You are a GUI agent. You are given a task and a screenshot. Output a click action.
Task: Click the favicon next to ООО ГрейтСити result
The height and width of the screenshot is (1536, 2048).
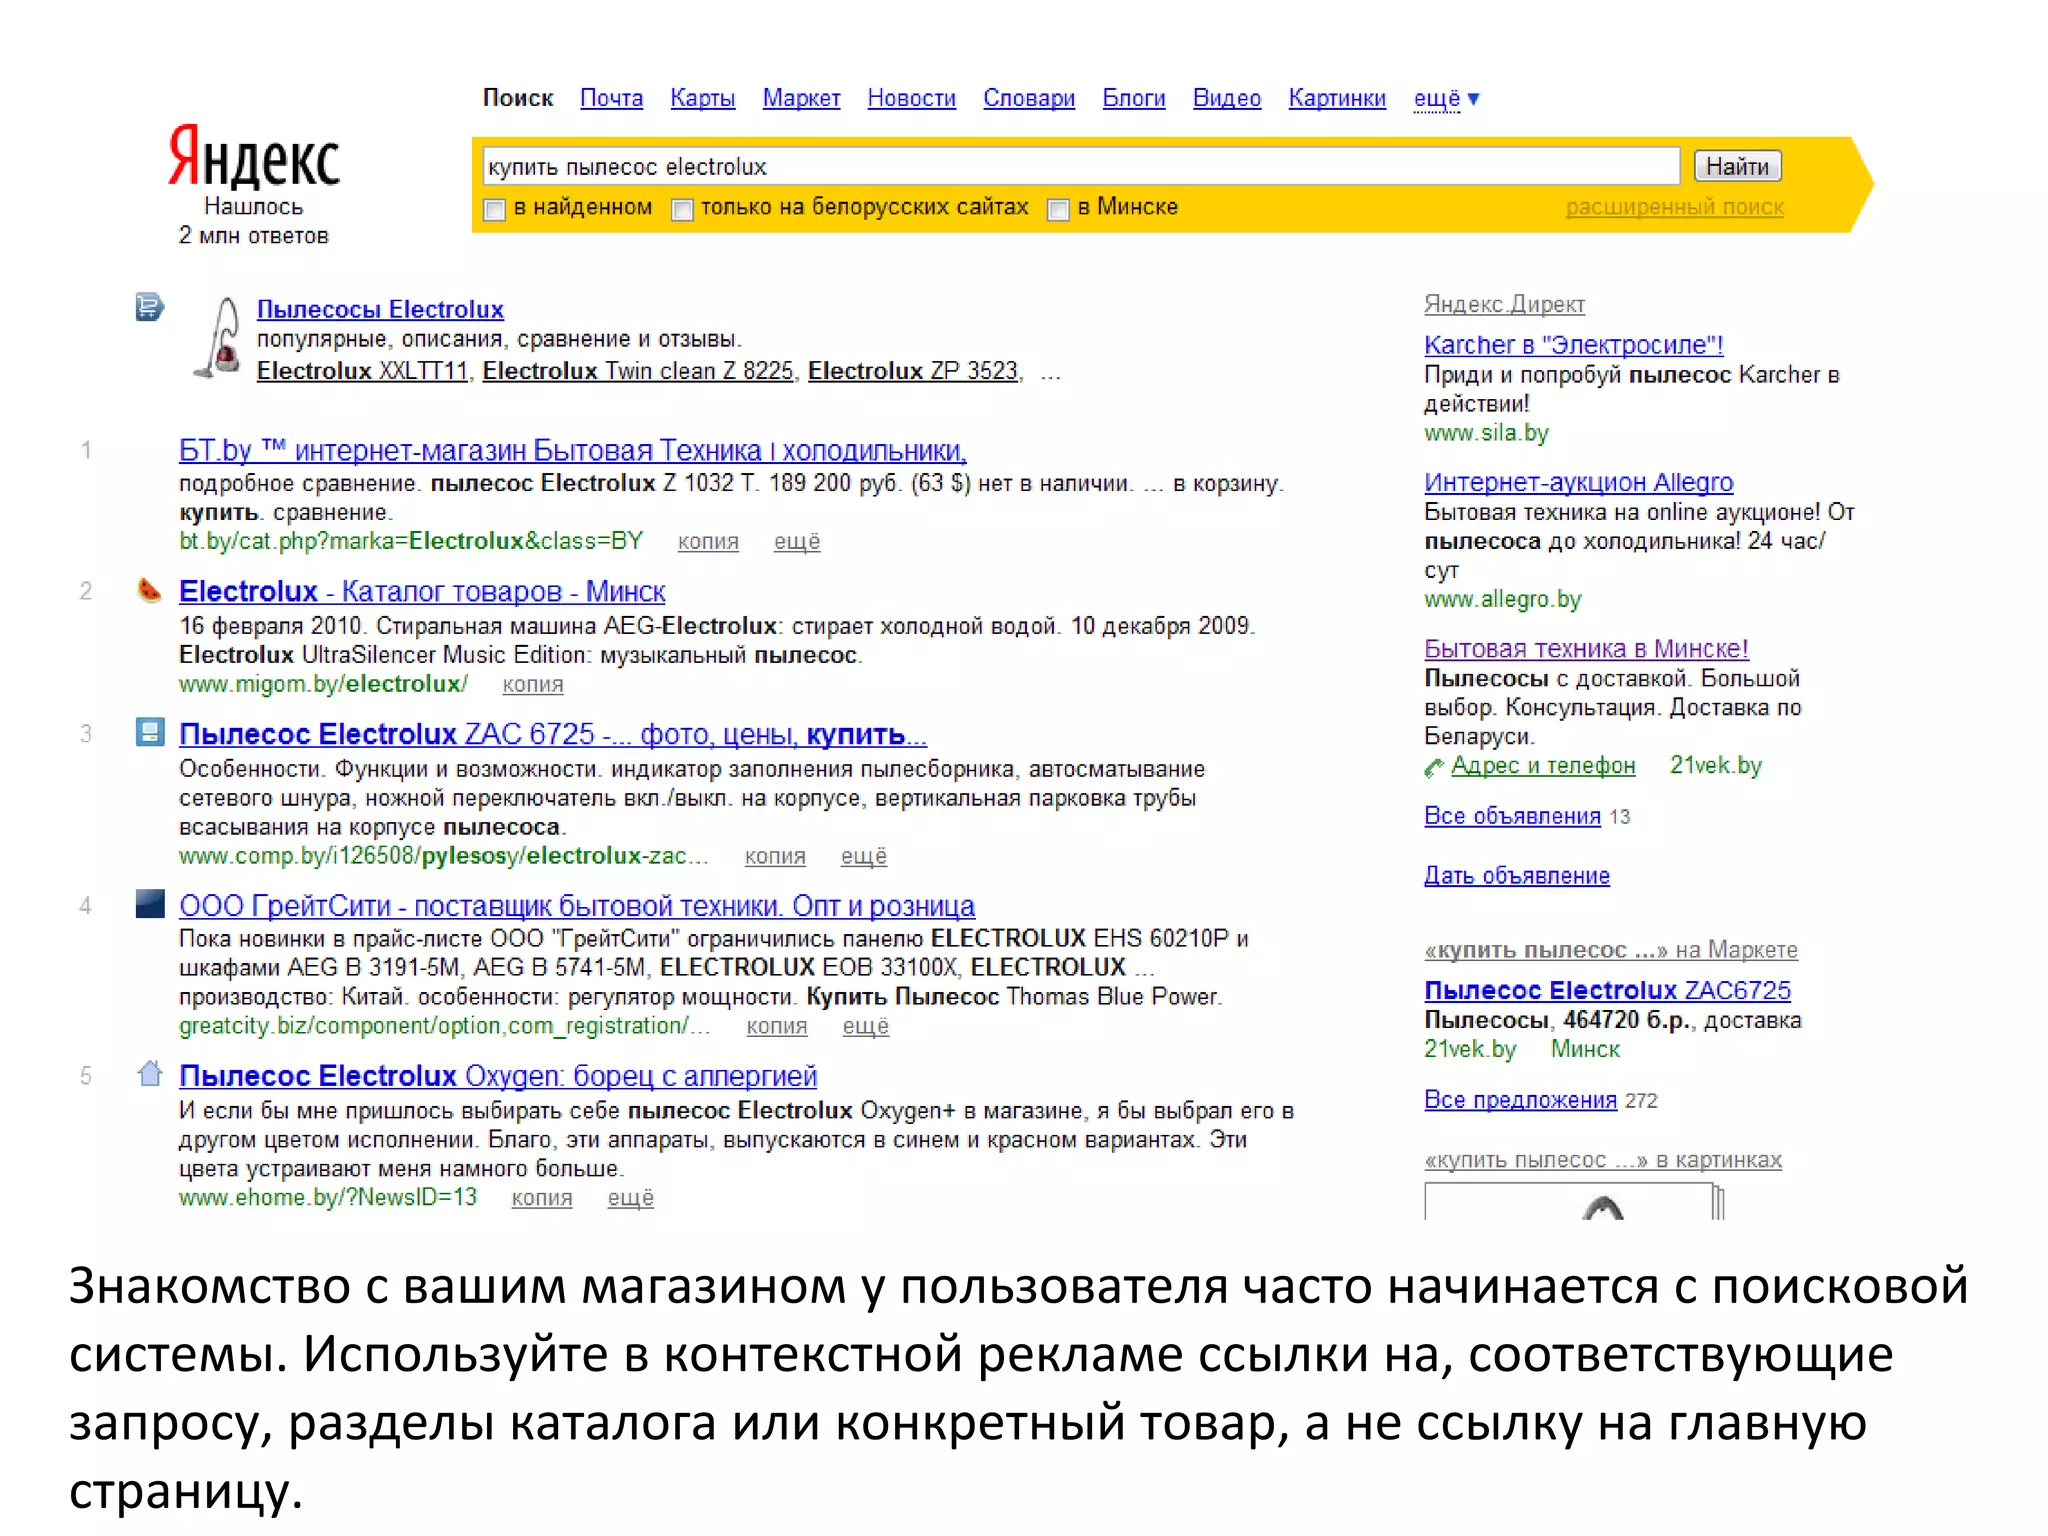150,904
